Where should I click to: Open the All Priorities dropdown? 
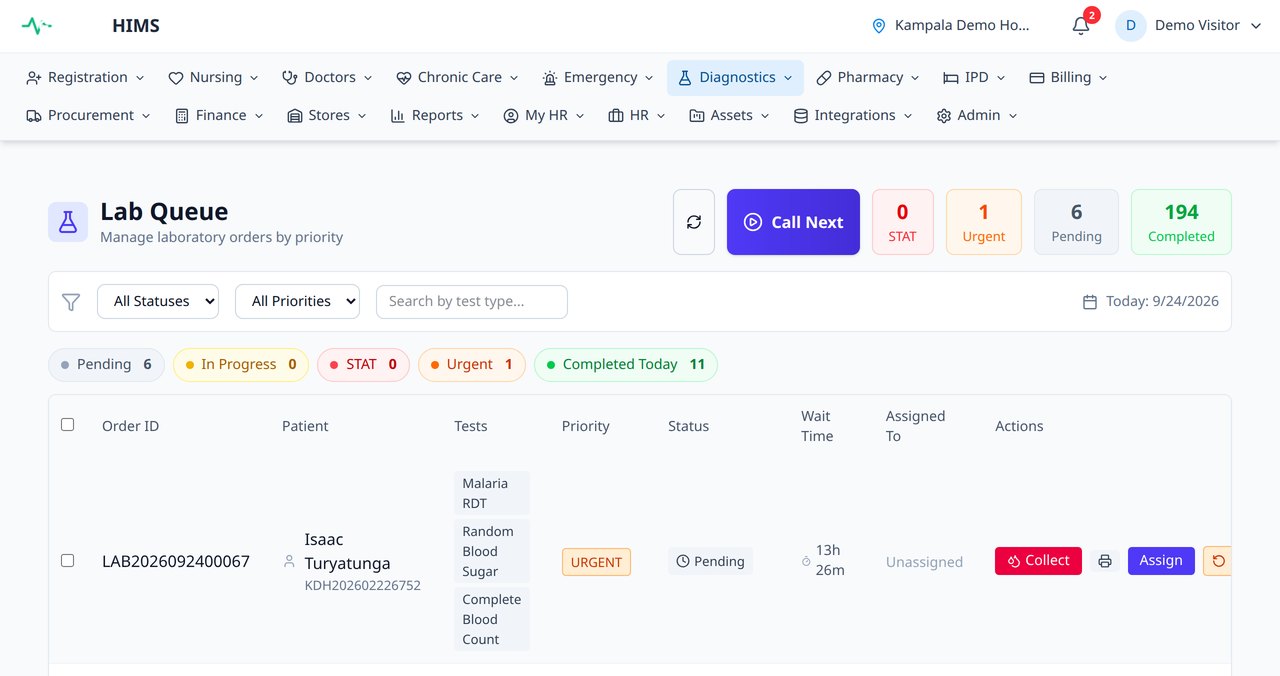(297, 301)
